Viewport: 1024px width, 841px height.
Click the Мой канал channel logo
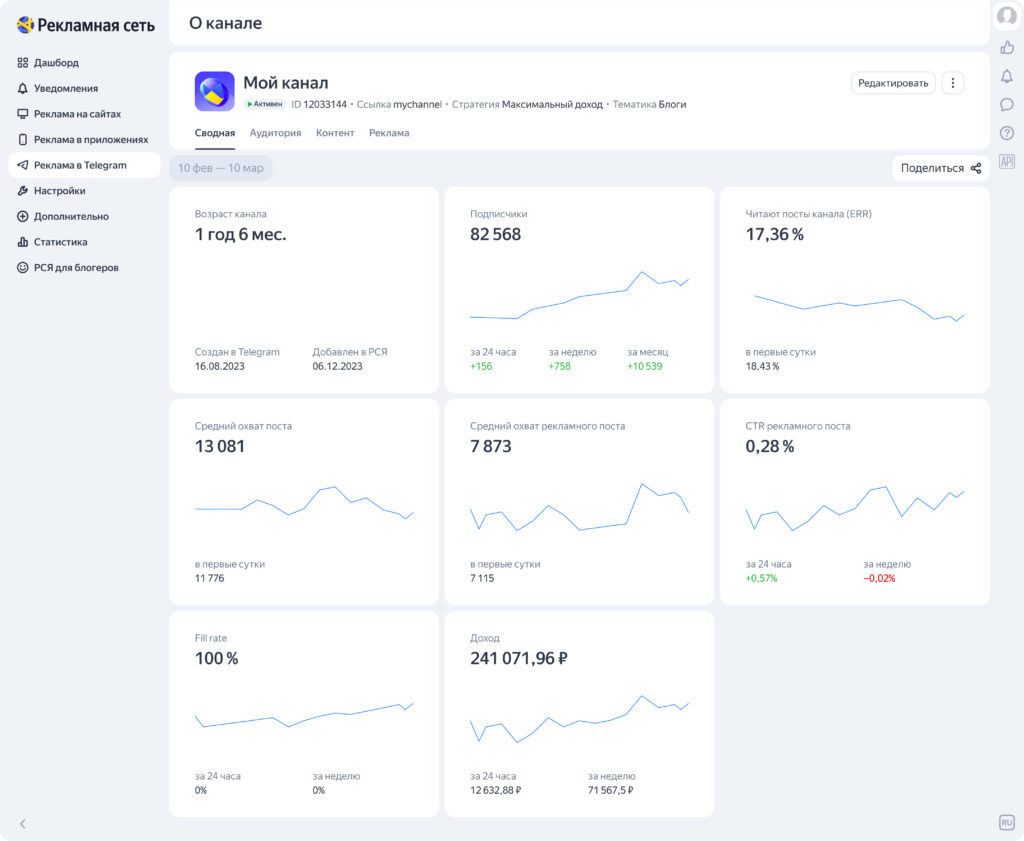coord(214,91)
